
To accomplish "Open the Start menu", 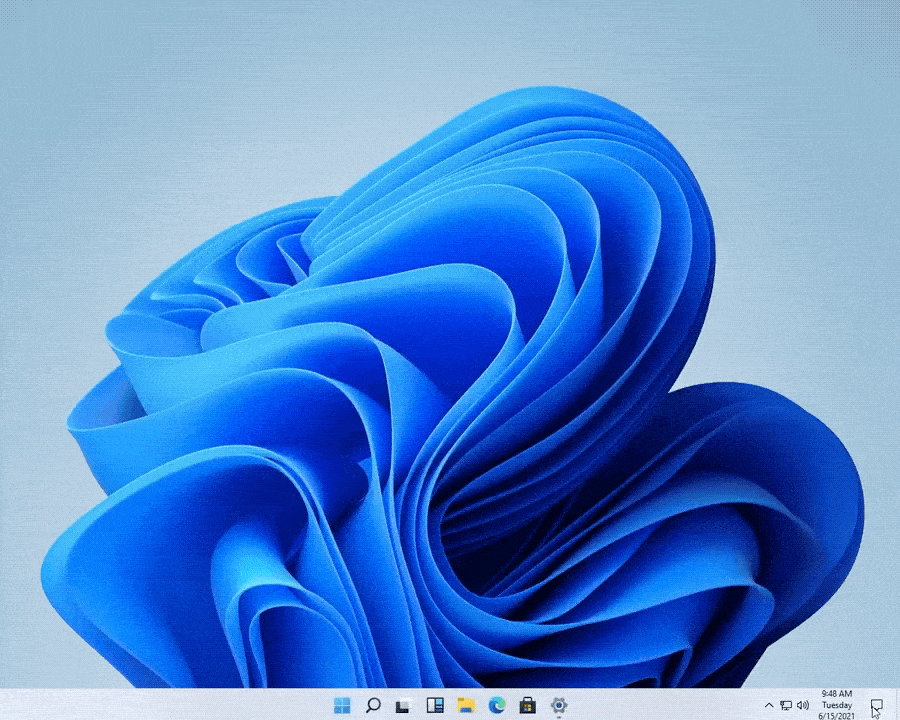I will [343, 705].
